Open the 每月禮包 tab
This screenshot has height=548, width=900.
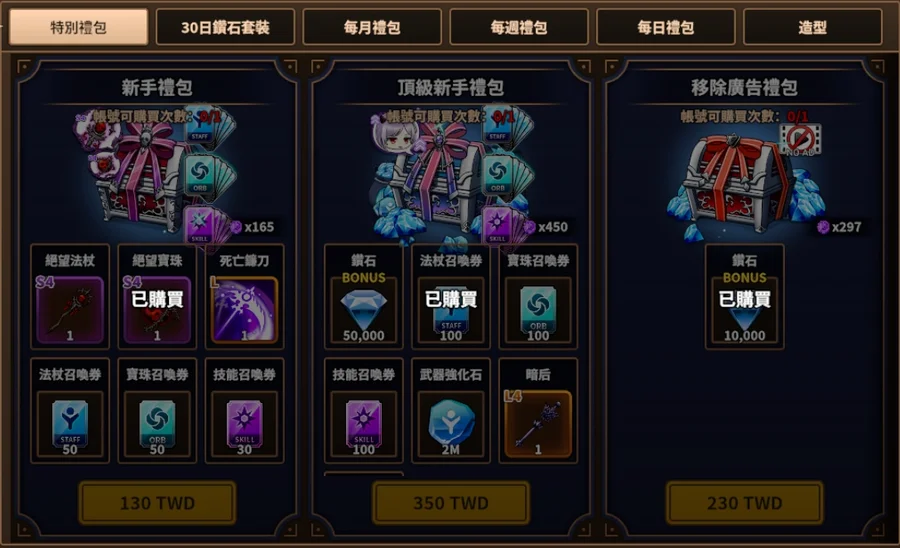372,27
